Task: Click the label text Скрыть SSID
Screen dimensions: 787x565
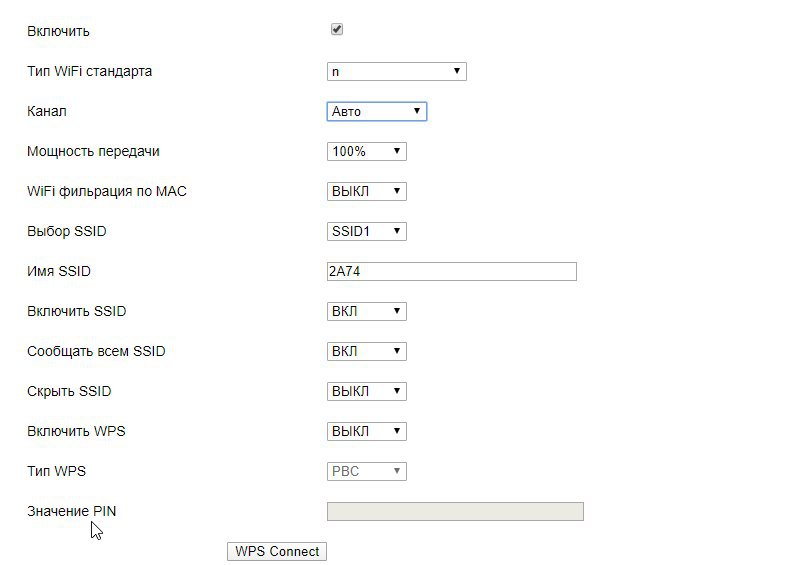Action: pos(69,391)
